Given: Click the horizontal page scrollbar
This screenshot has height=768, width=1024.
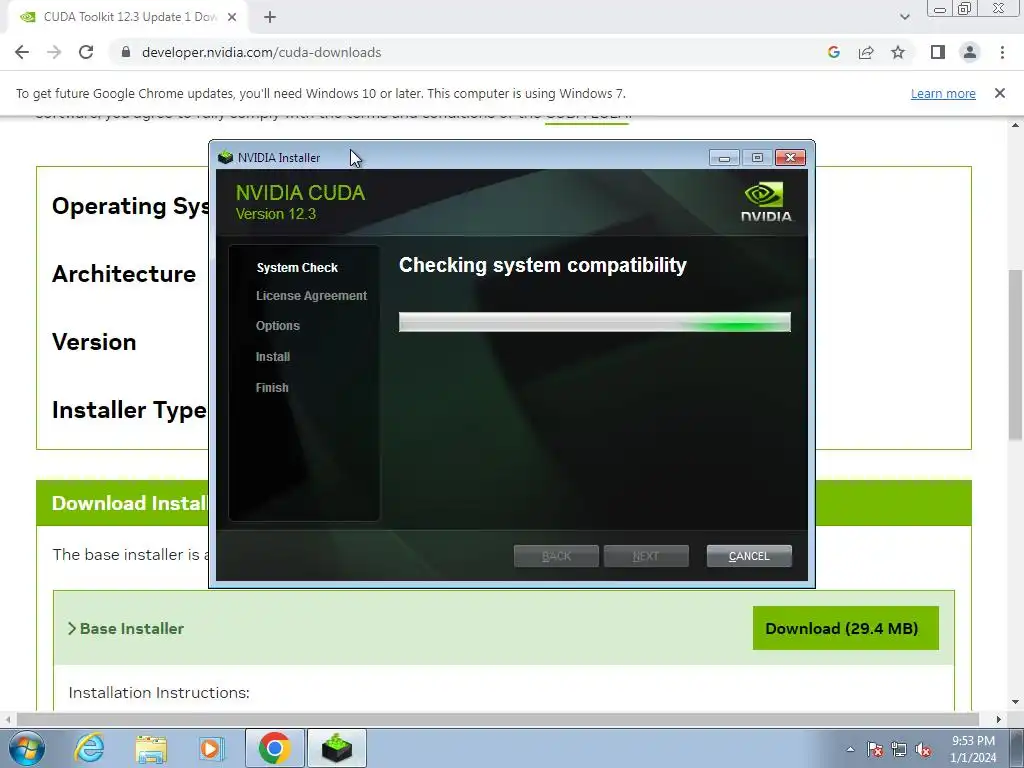Looking at the screenshot, I should coord(496,719).
